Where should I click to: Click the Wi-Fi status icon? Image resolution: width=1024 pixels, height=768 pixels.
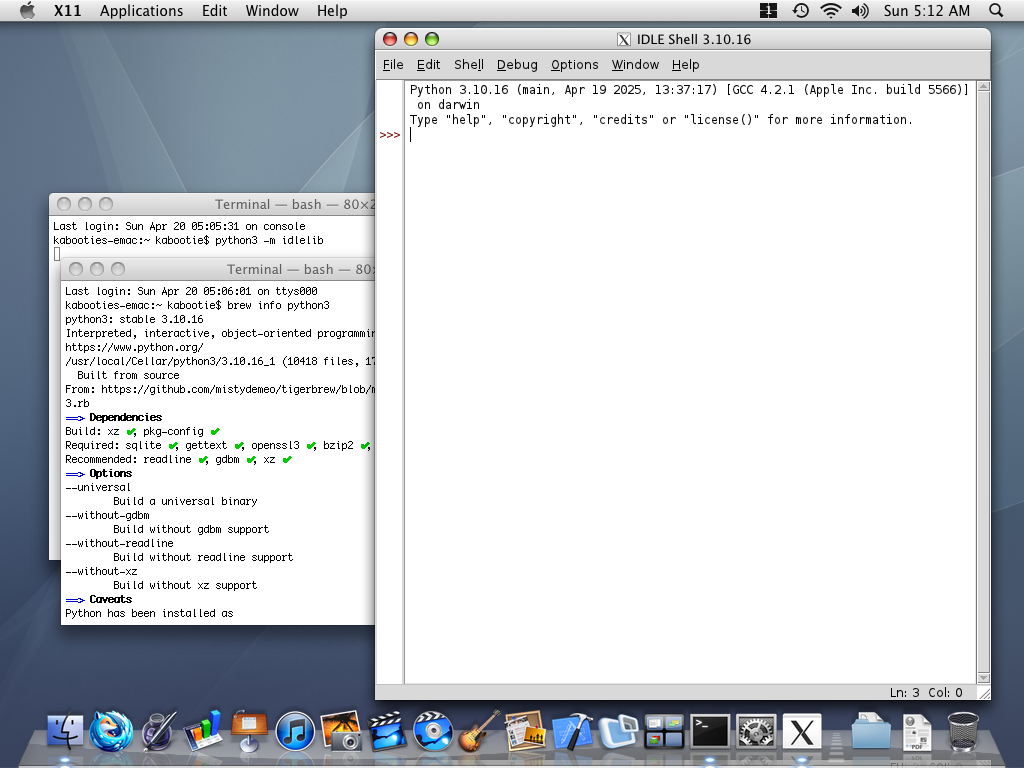click(x=831, y=10)
